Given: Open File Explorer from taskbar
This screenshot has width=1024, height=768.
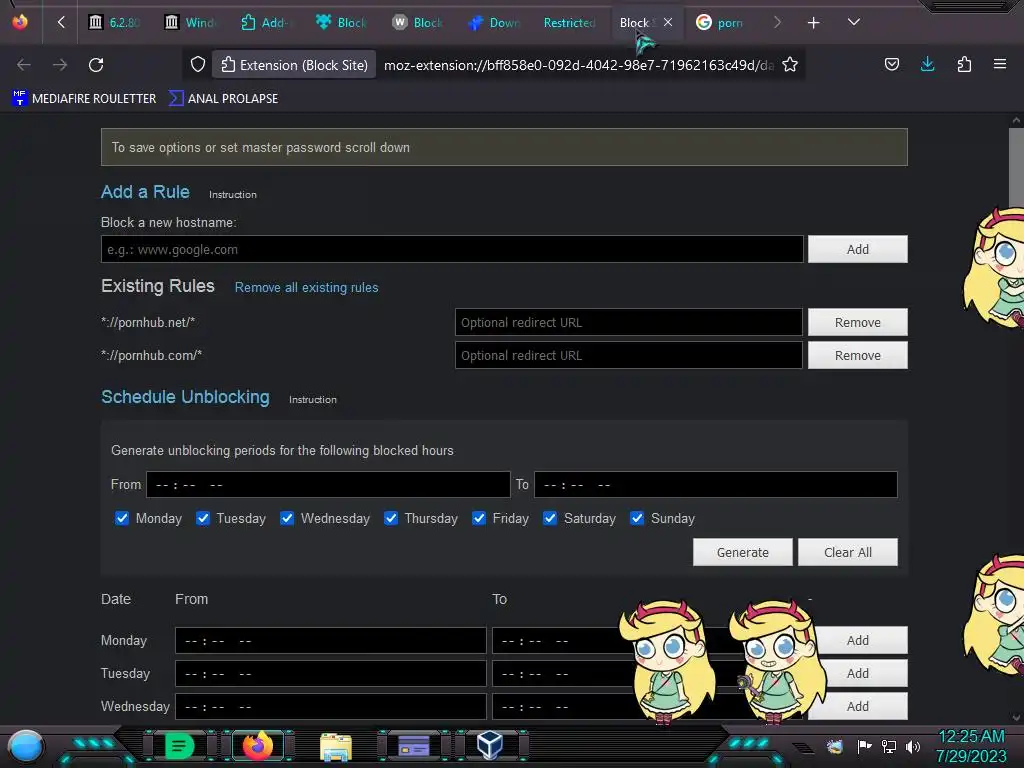Looking at the screenshot, I should pos(336,746).
